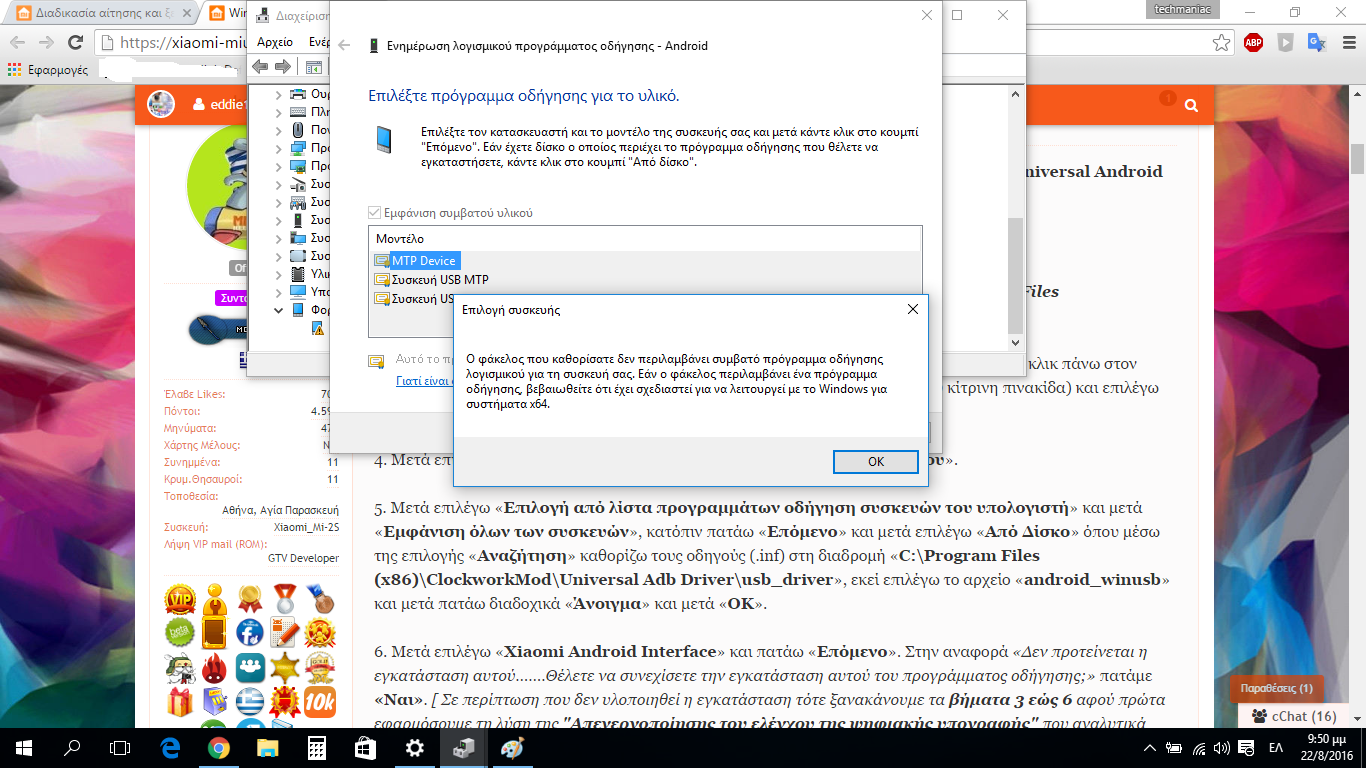Toggle the Εμφάνιση συμβατού υλικού checkbox

point(375,213)
